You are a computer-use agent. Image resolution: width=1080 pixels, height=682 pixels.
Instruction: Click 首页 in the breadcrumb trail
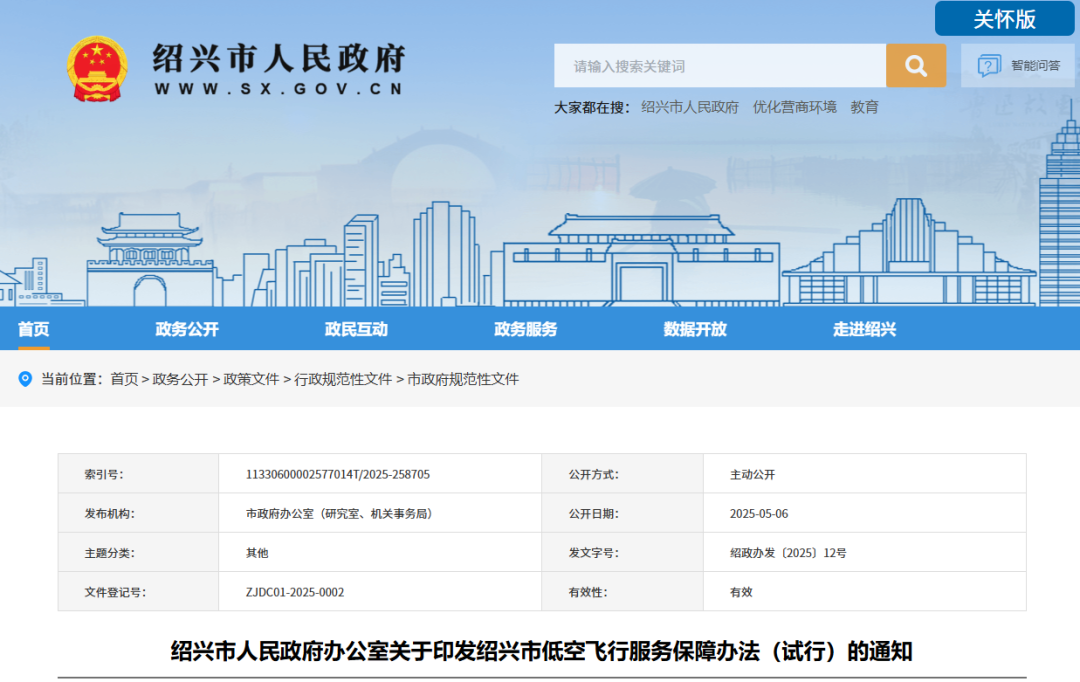[124, 379]
